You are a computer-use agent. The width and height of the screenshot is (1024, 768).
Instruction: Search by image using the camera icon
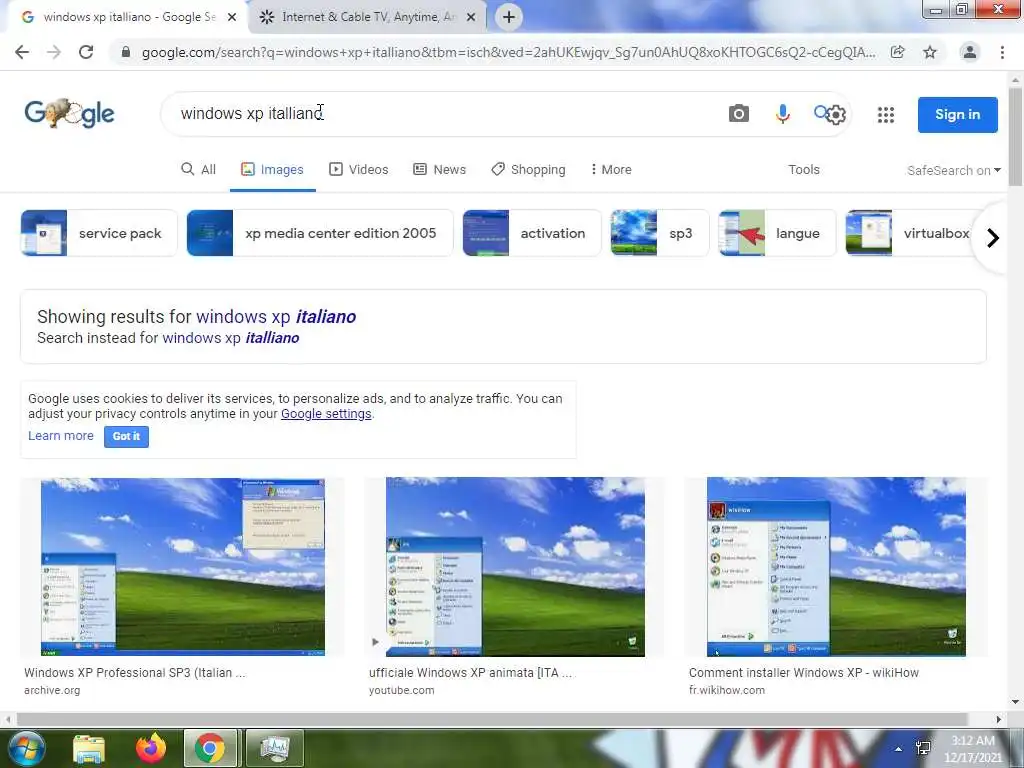pyautogui.click(x=739, y=114)
